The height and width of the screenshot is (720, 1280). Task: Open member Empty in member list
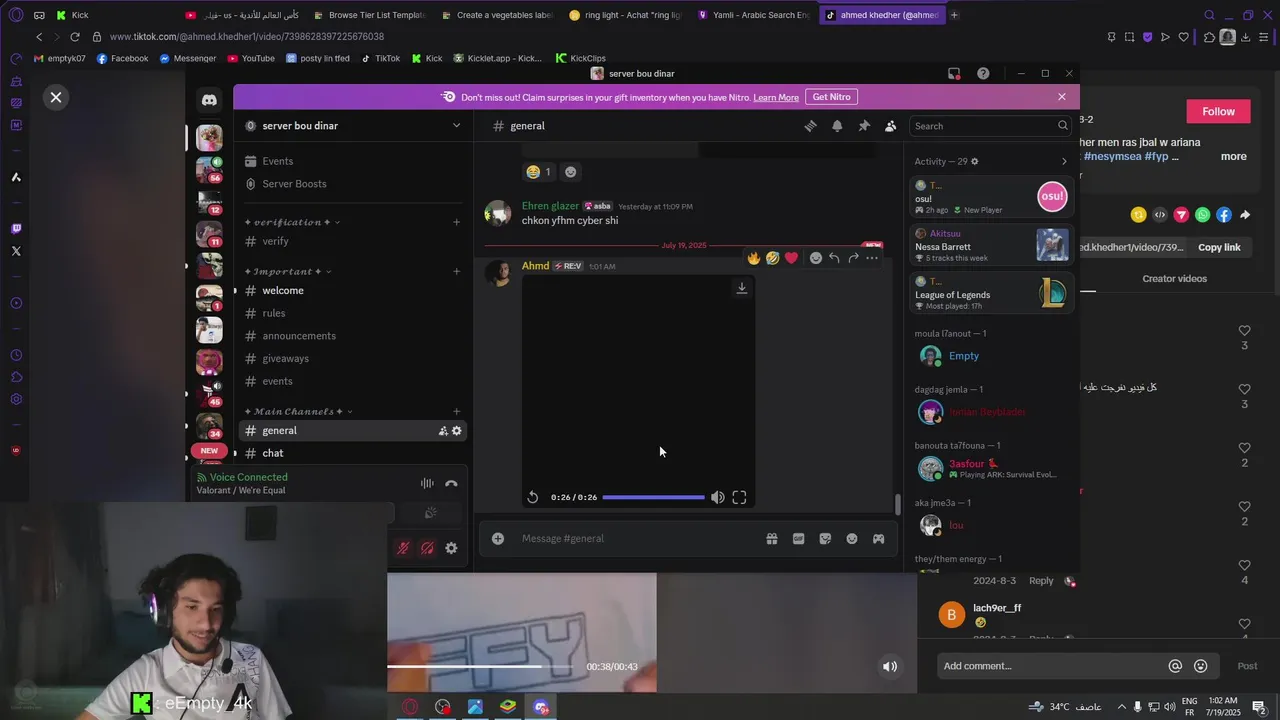(x=991, y=356)
